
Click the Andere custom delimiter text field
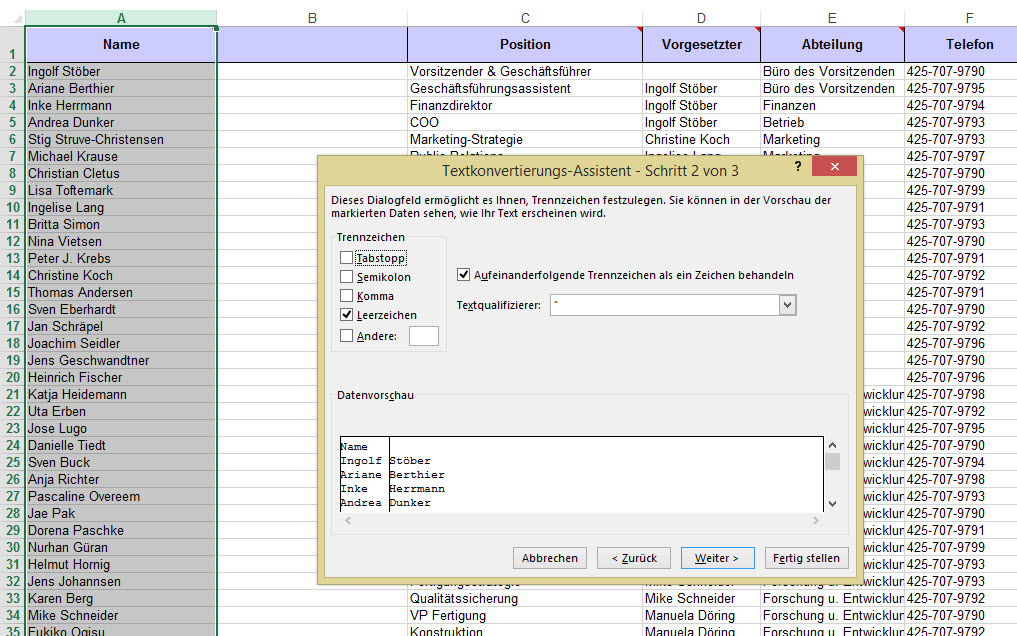tap(423, 336)
